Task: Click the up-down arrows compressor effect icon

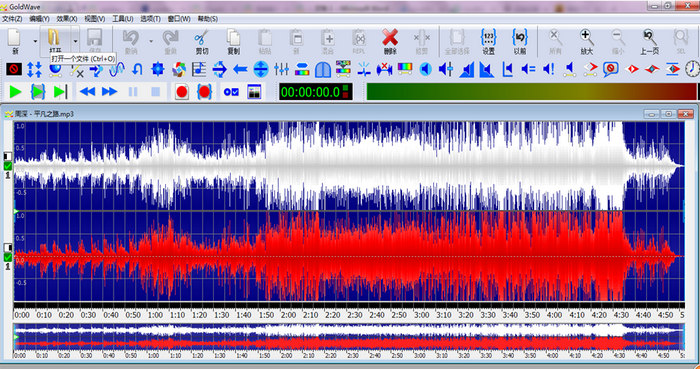Action: tap(34, 69)
